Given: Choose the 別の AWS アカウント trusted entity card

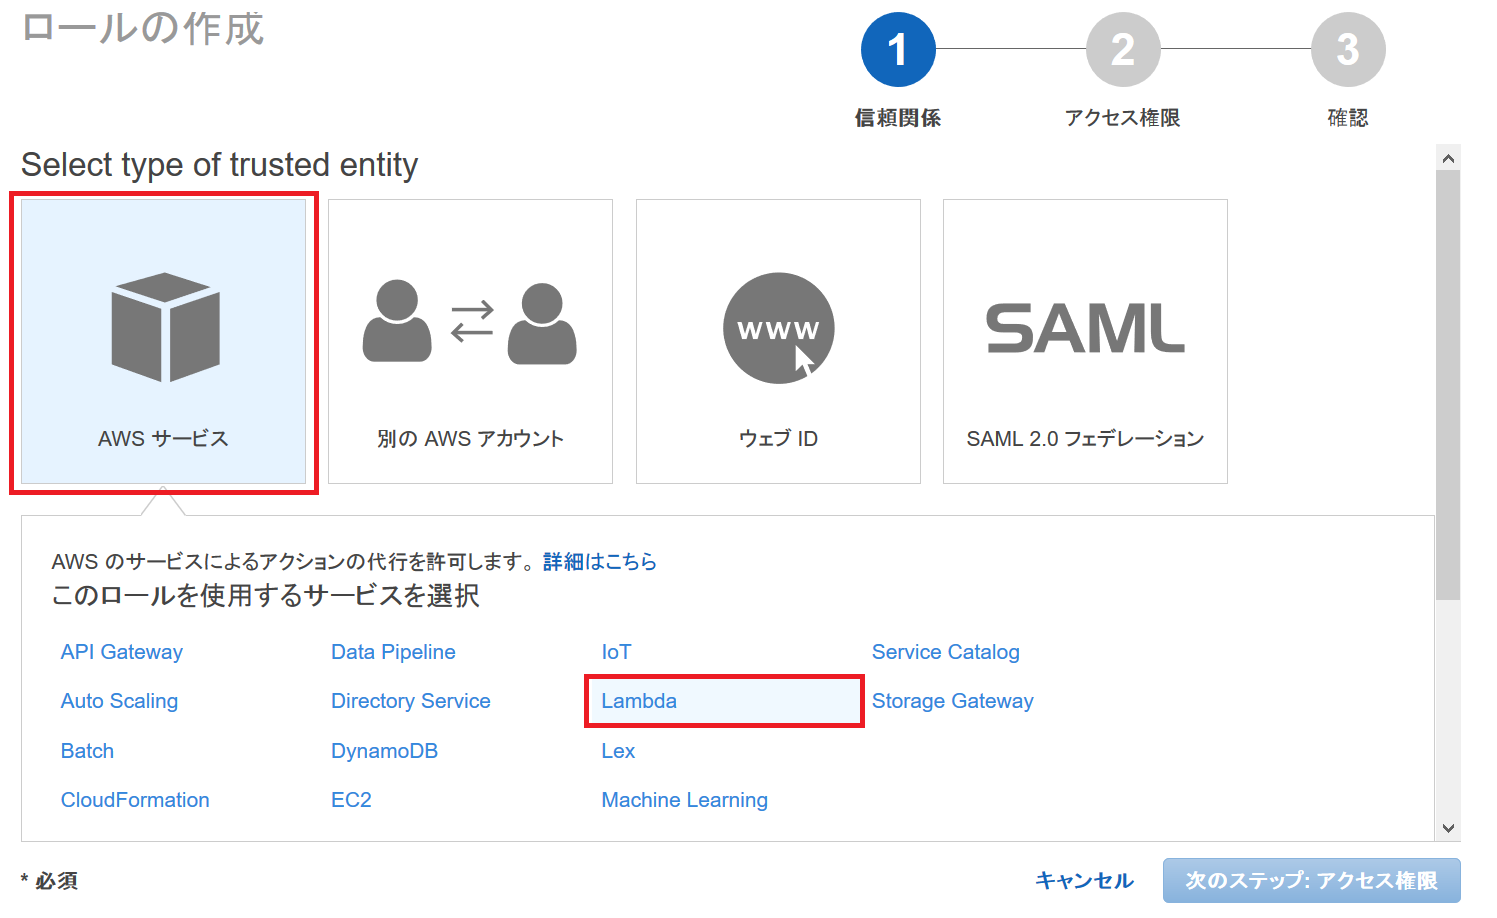Looking at the screenshot, I should 470,342.
